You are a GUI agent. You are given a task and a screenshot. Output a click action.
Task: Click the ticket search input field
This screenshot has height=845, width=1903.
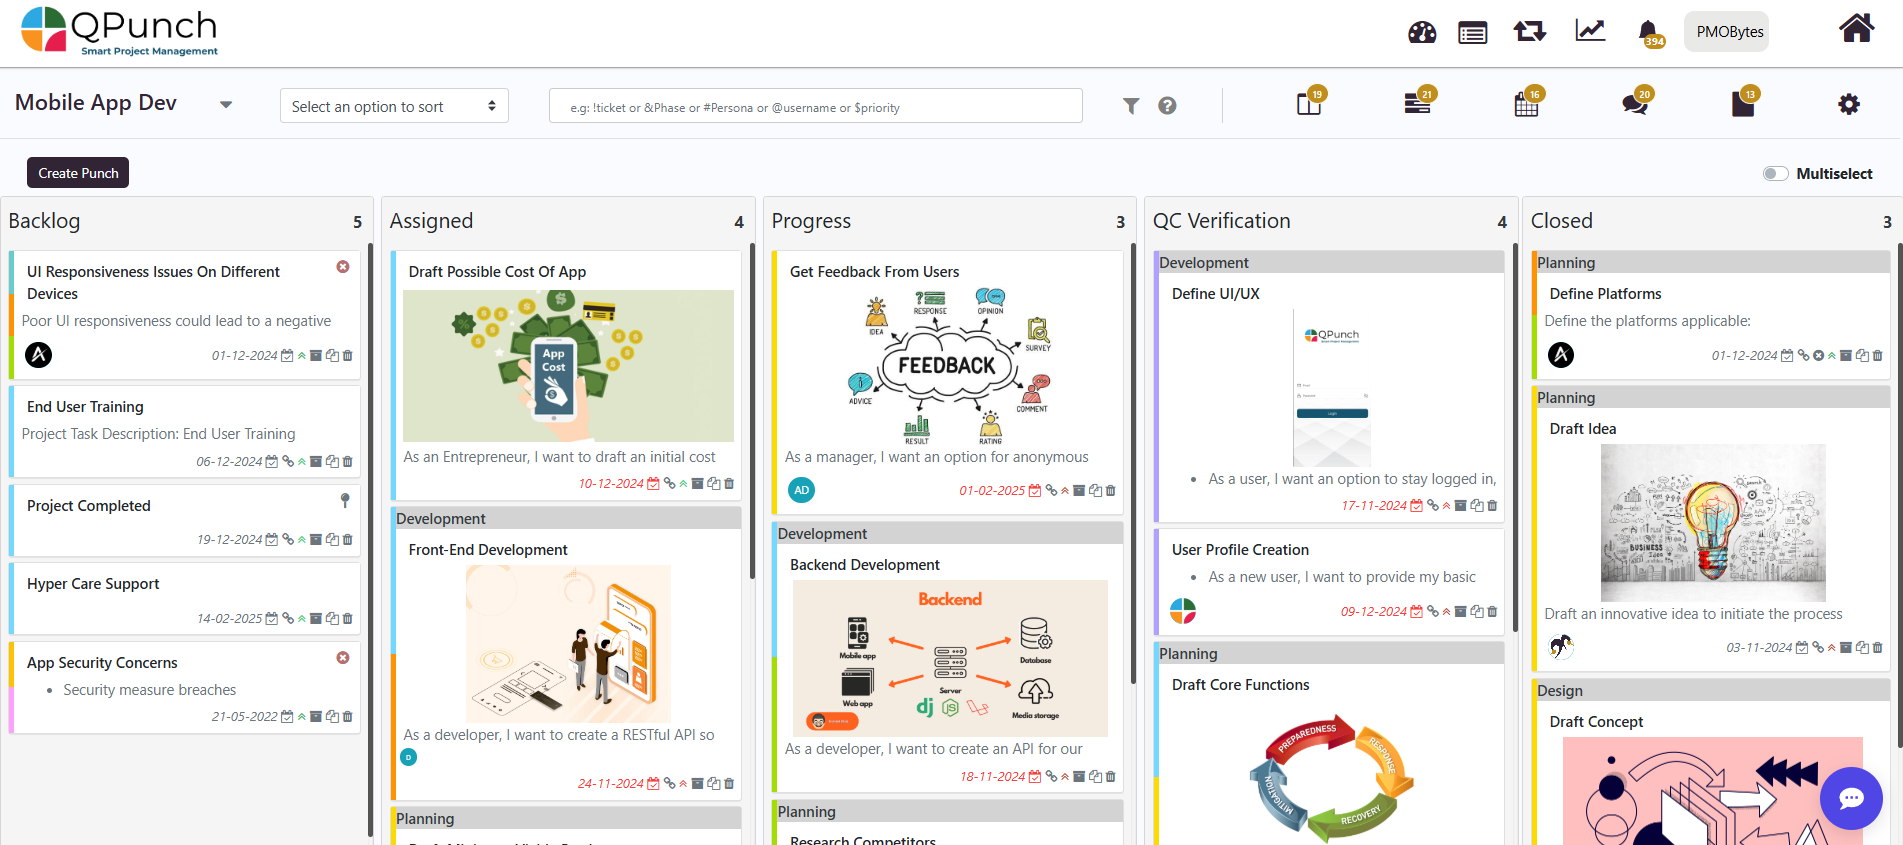[x=815, y=107]
